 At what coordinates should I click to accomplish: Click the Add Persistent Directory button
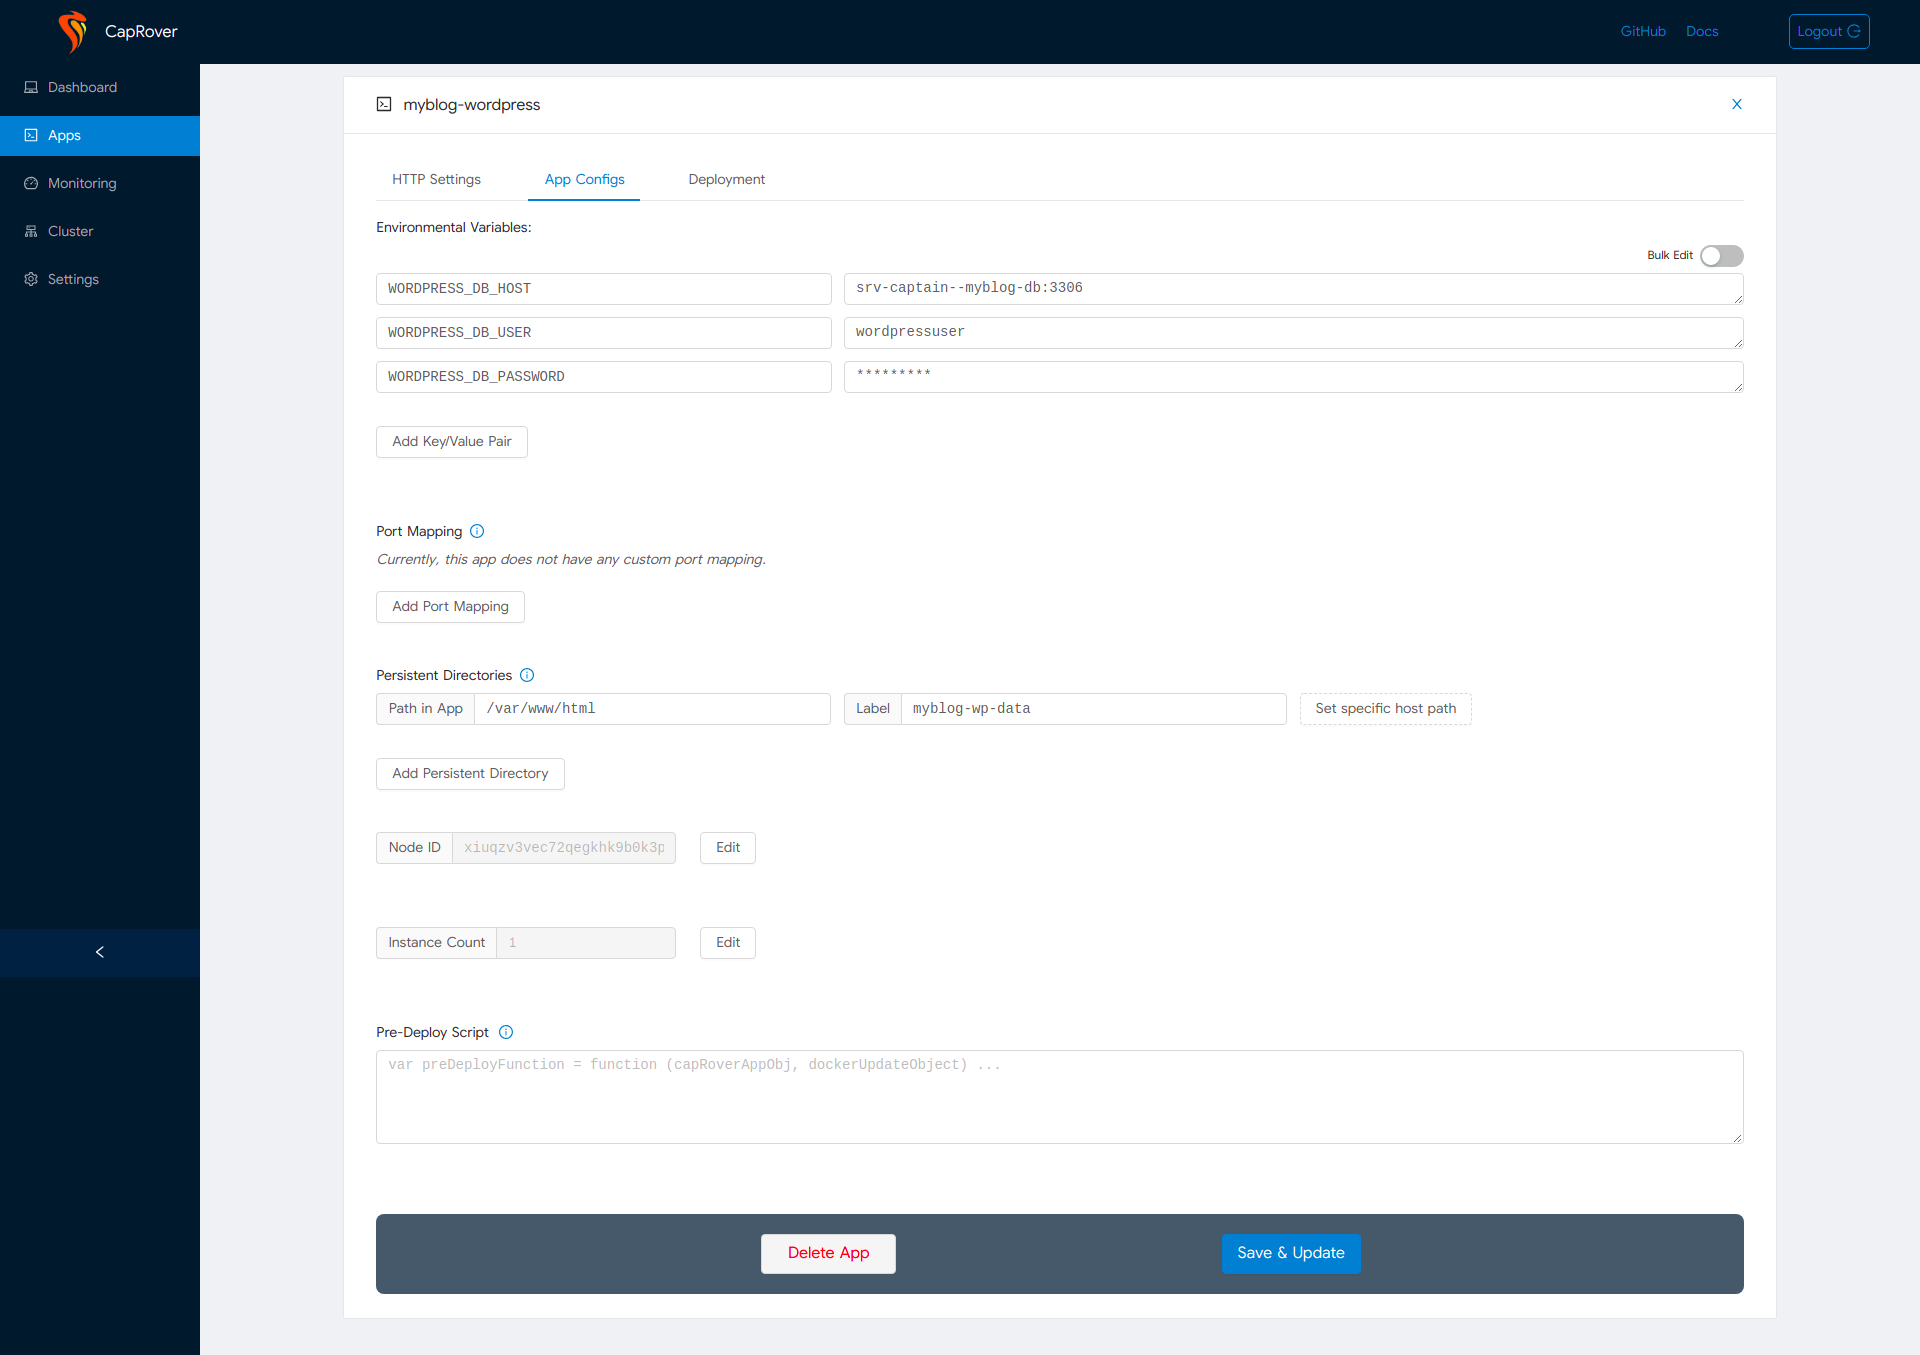tap(469, 773)
